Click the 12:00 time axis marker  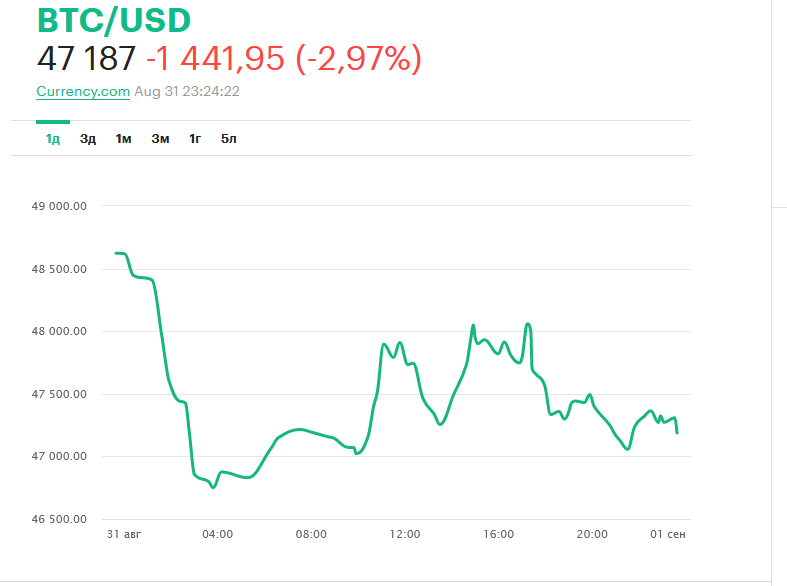(x=405, y=534)
